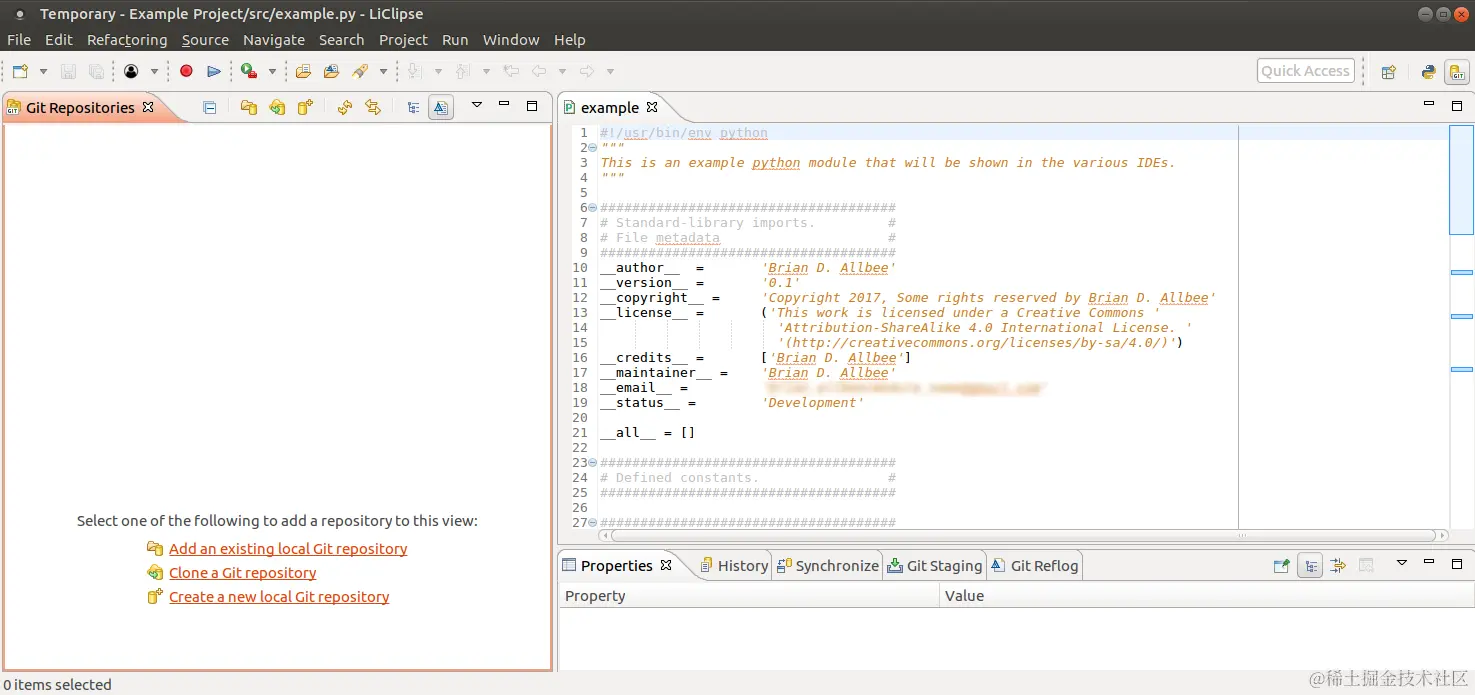
Task: Switch to the Synchronize tab
Action: [x=827, y=565]
